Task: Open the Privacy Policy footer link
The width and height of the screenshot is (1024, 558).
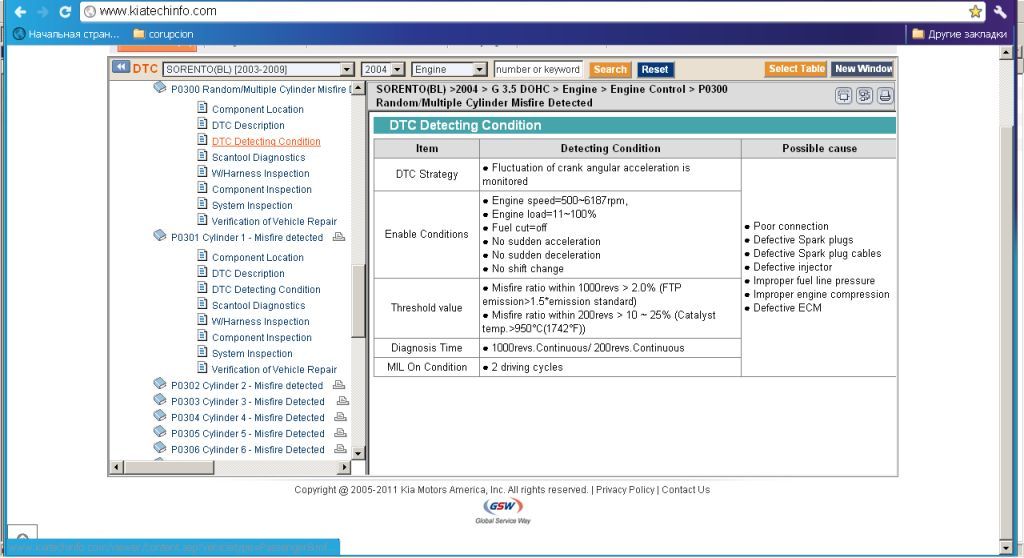Action: tap(625, 490)
